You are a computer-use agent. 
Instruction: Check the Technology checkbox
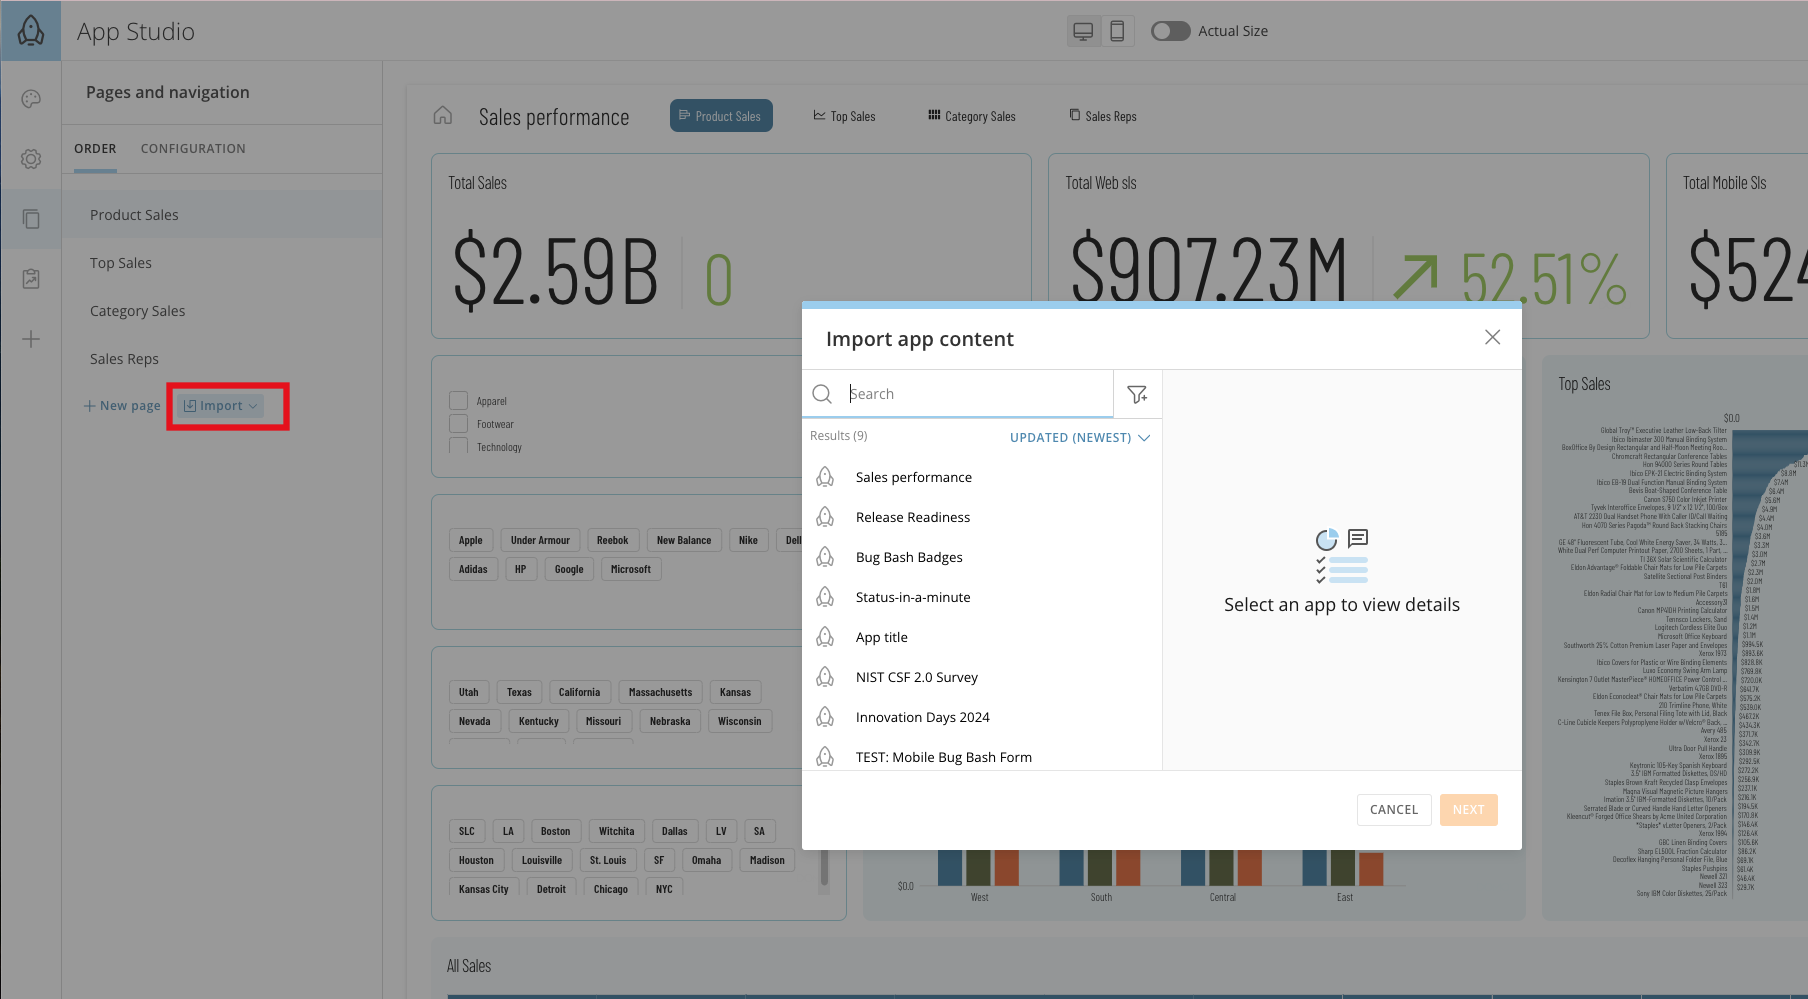(459, 445)
